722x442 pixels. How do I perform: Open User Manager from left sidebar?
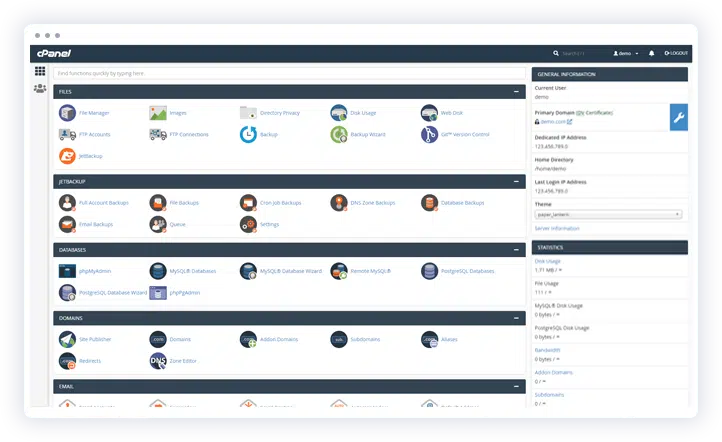[40, 88]
